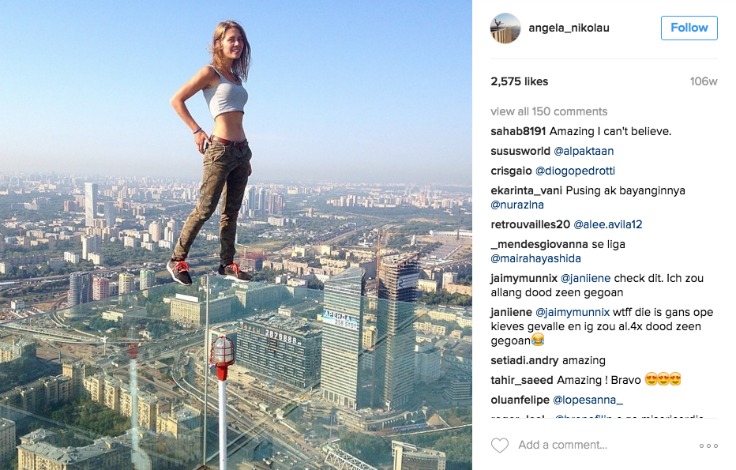Expand view all 150 comments

click(x=549, y=111)
